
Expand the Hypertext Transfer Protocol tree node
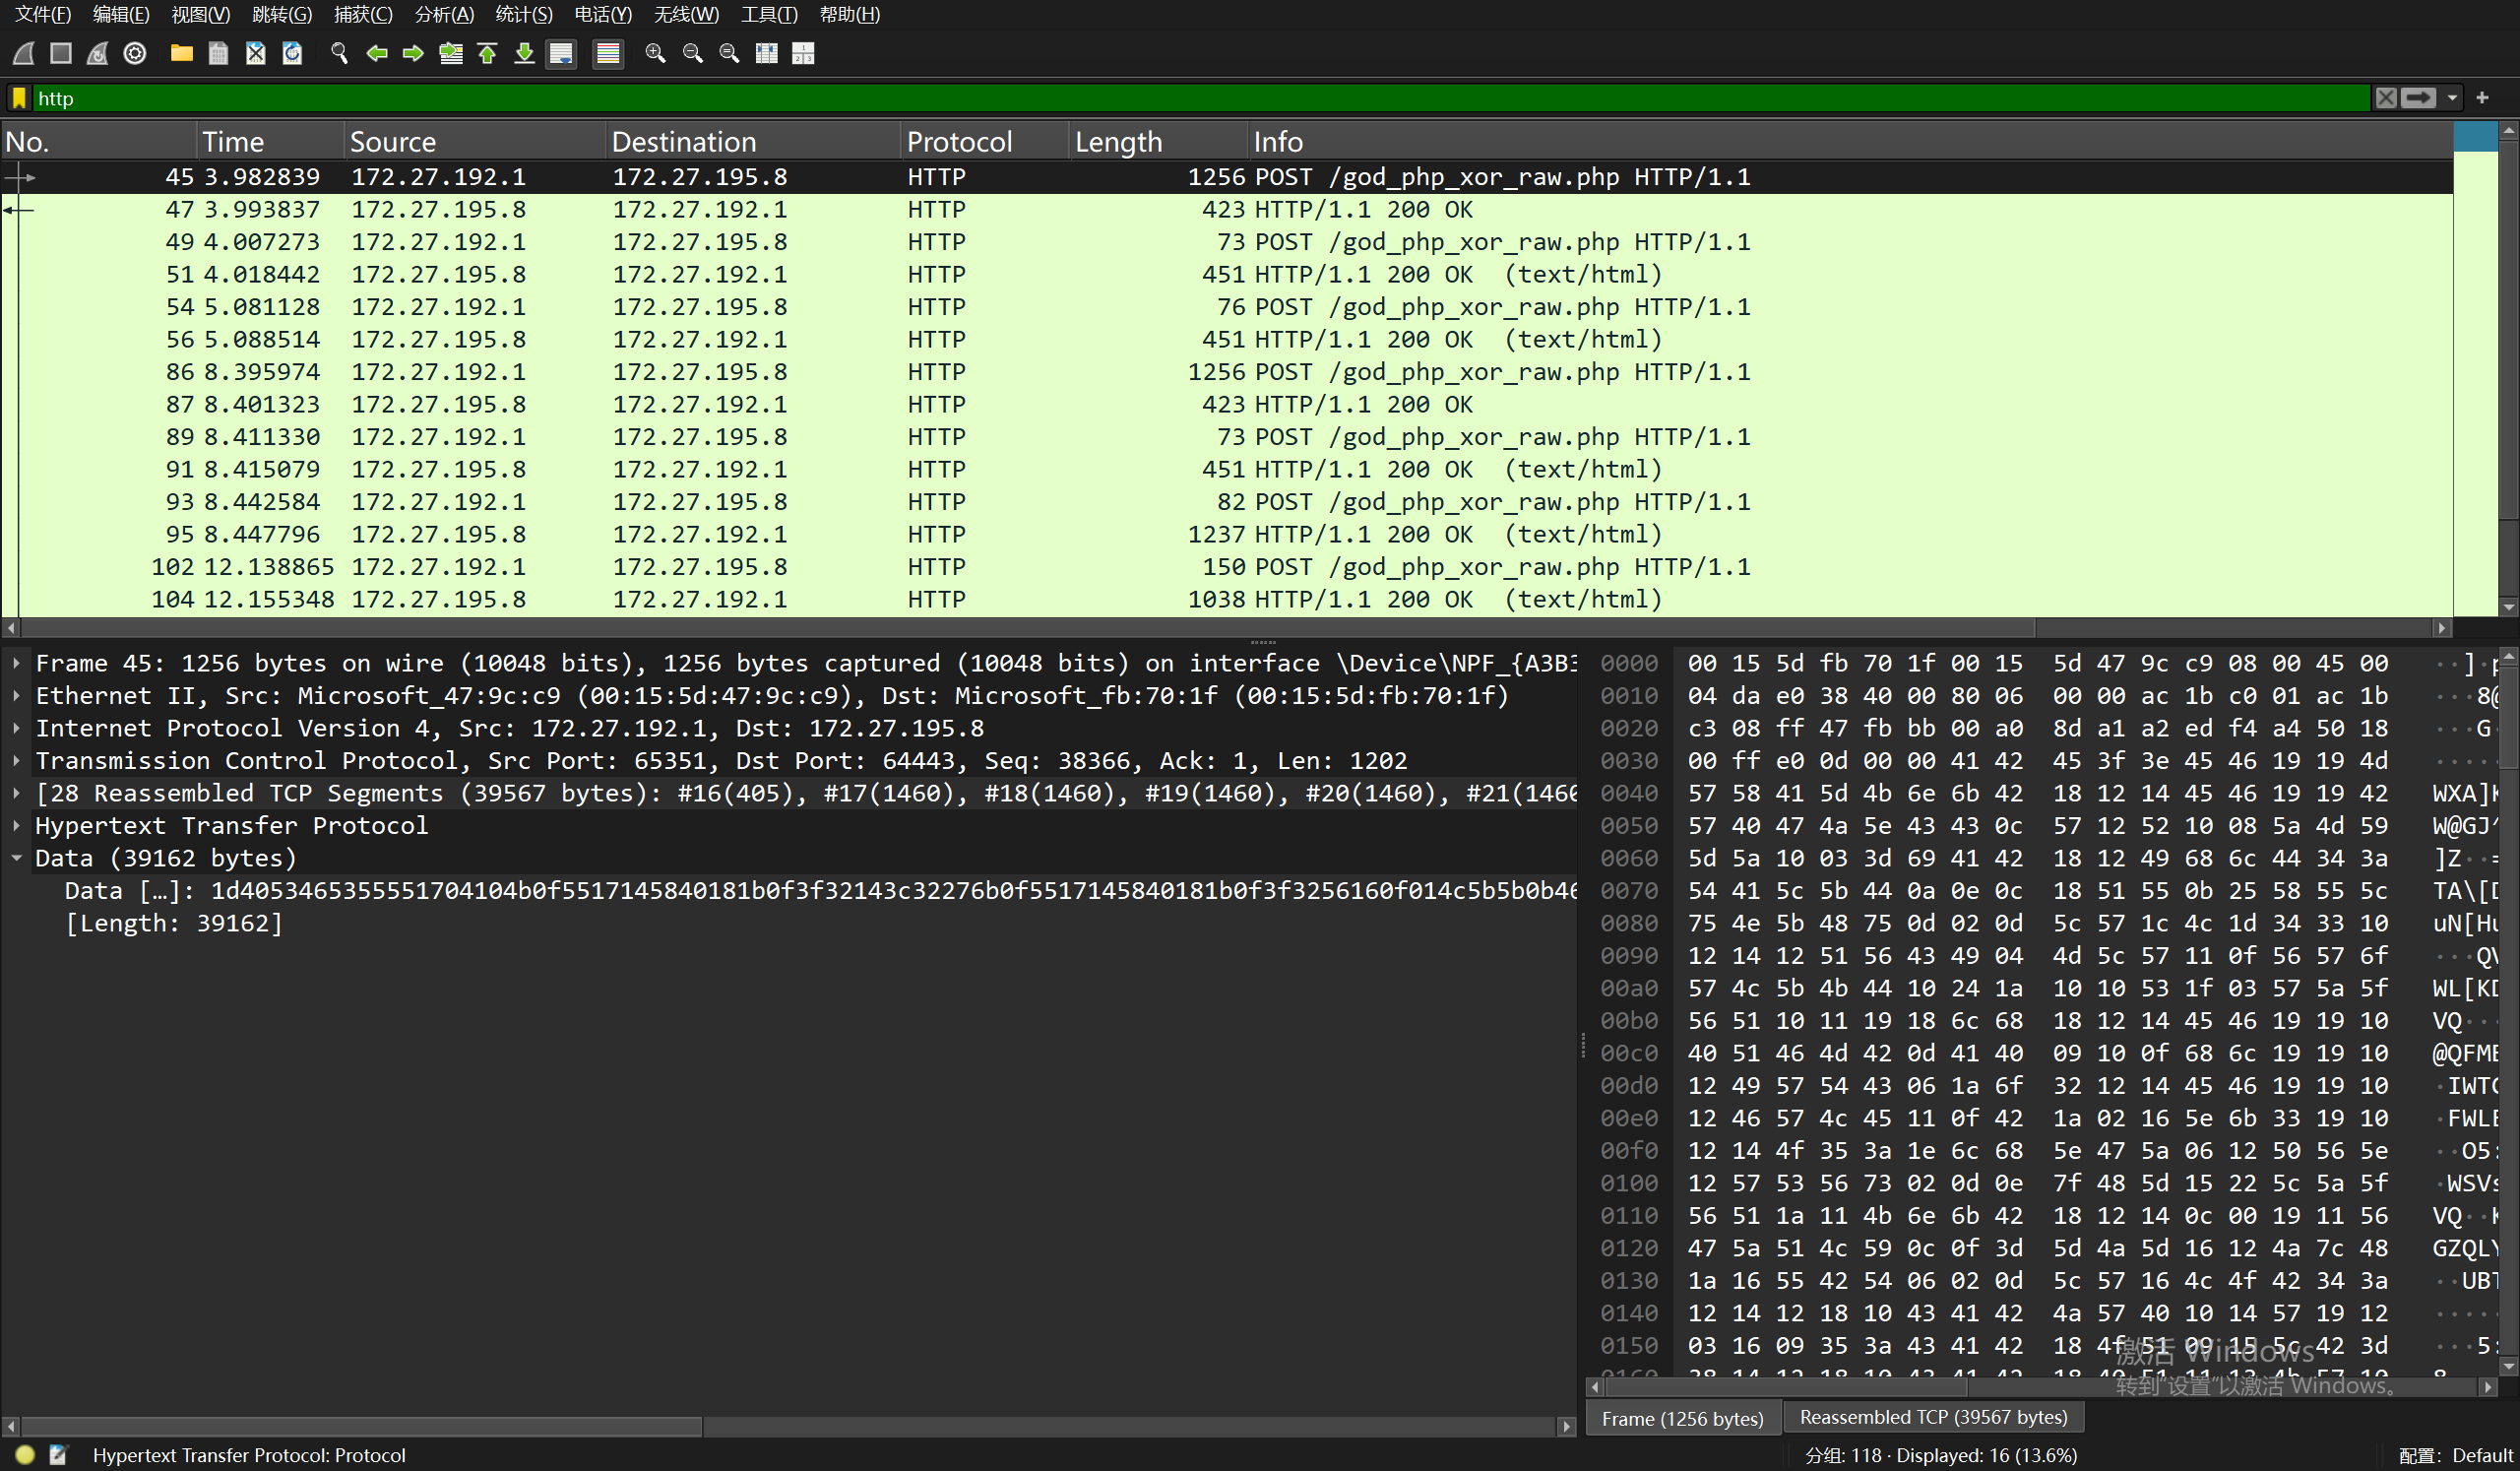pos(17,825)
